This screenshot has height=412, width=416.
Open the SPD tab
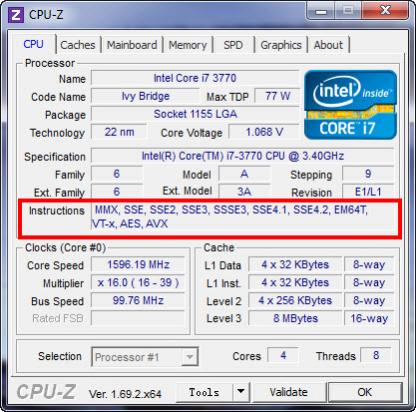click(233, 45)
